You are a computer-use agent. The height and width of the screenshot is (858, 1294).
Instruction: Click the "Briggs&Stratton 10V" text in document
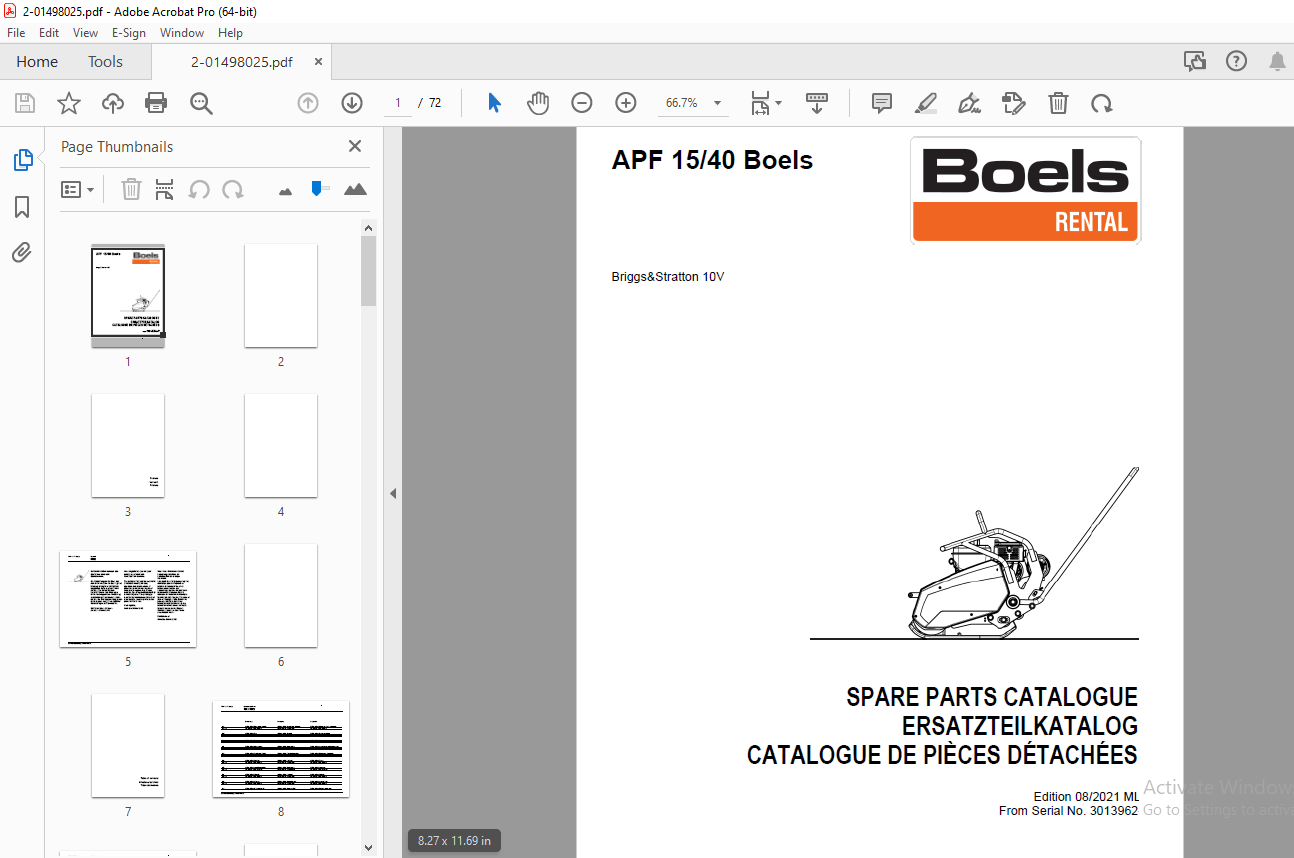coord(668,277)
